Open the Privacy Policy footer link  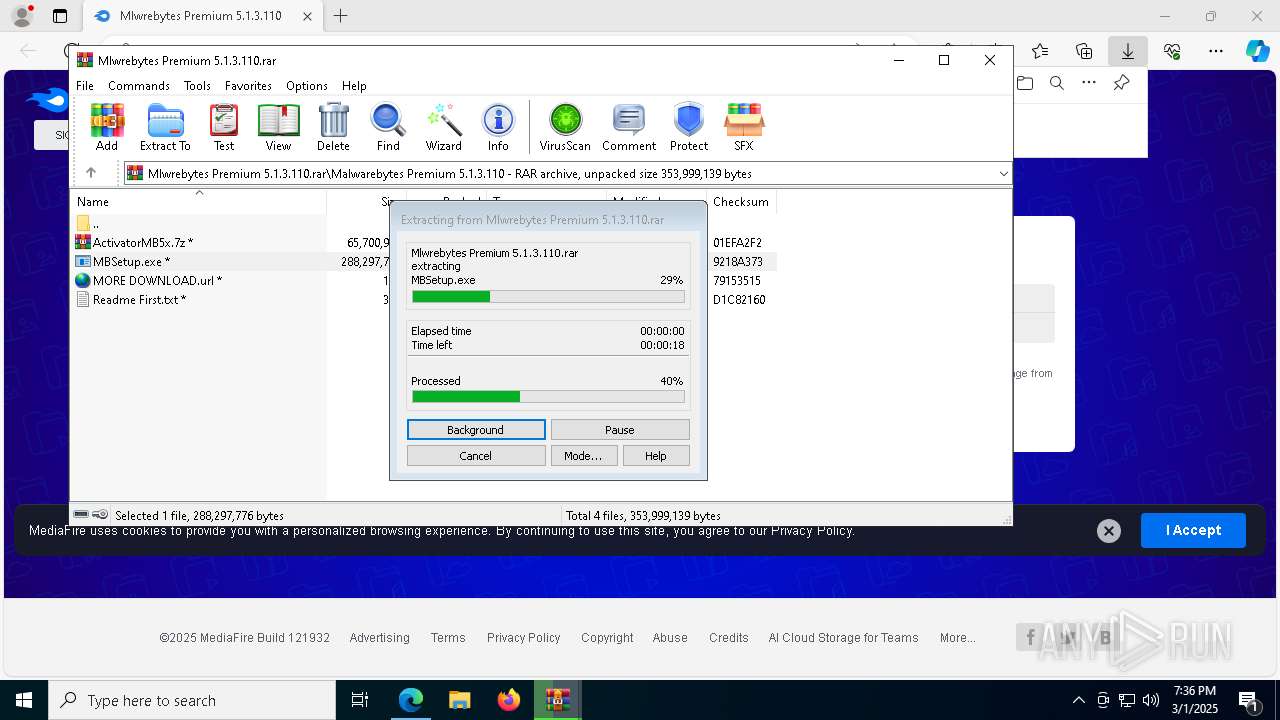(523, 638)
